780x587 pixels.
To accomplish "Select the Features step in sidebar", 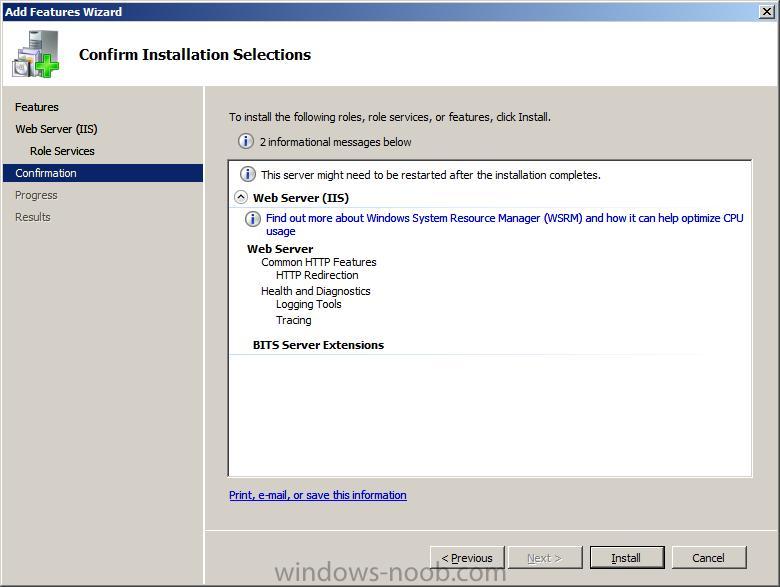I will coord(37,107).
